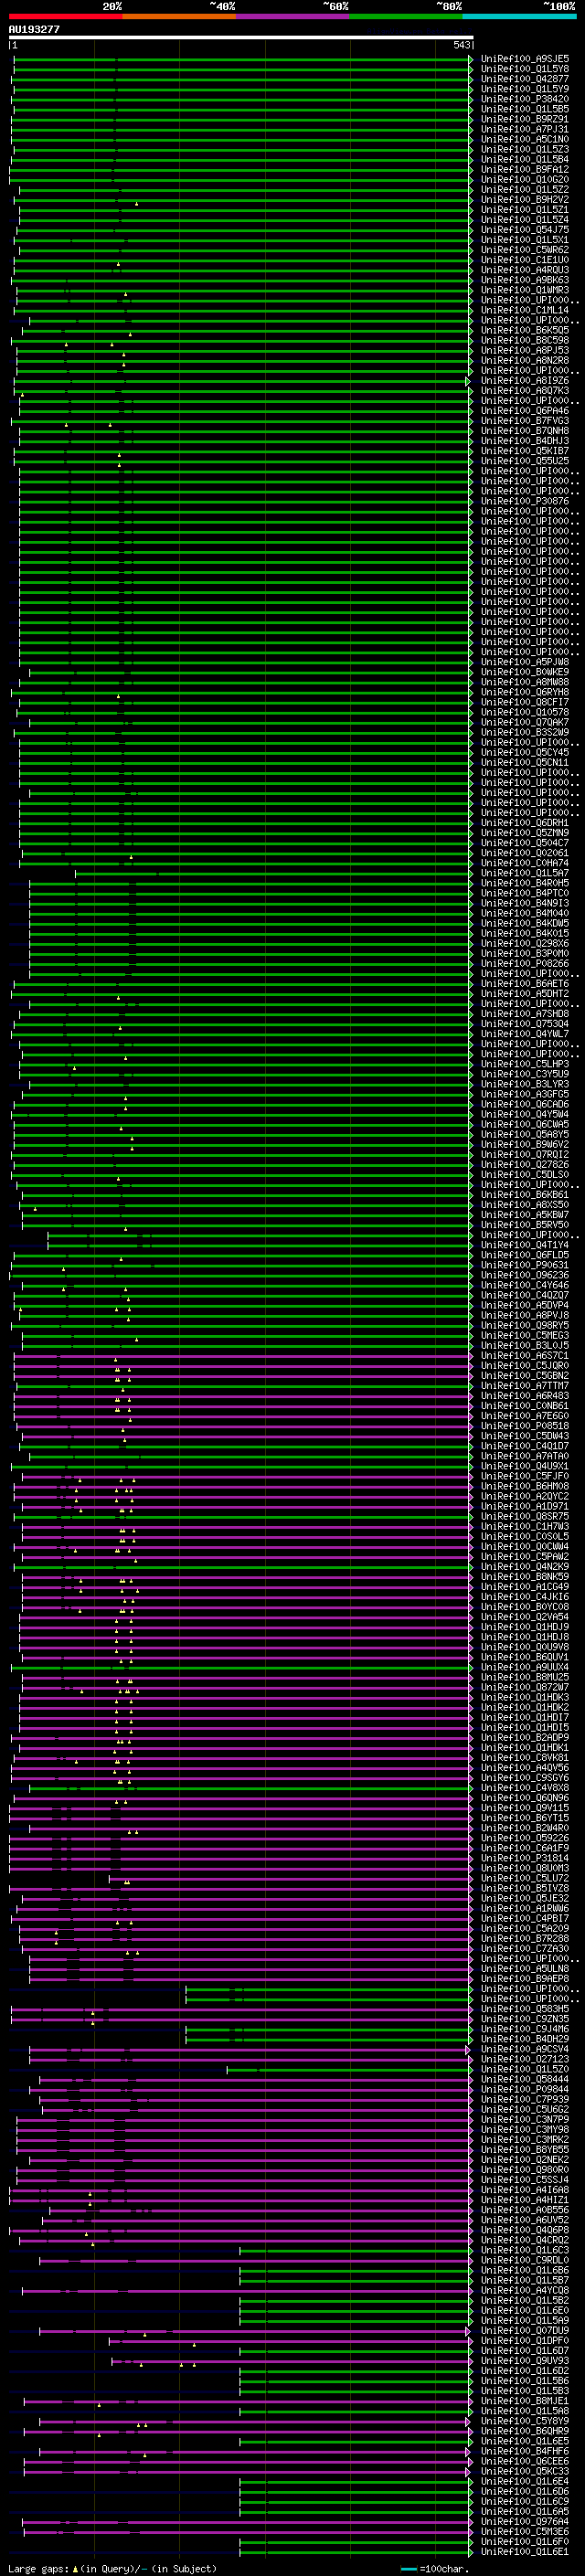The width and height of the screenshot is (585, 2576).
Task: Click the label UniRef100_Q9UV93
Action: pos(525,2360)
